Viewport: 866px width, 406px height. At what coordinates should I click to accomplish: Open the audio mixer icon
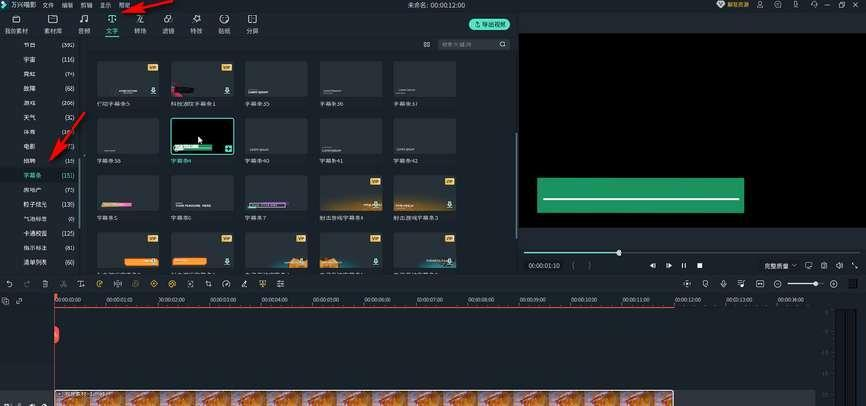[742, 284]
